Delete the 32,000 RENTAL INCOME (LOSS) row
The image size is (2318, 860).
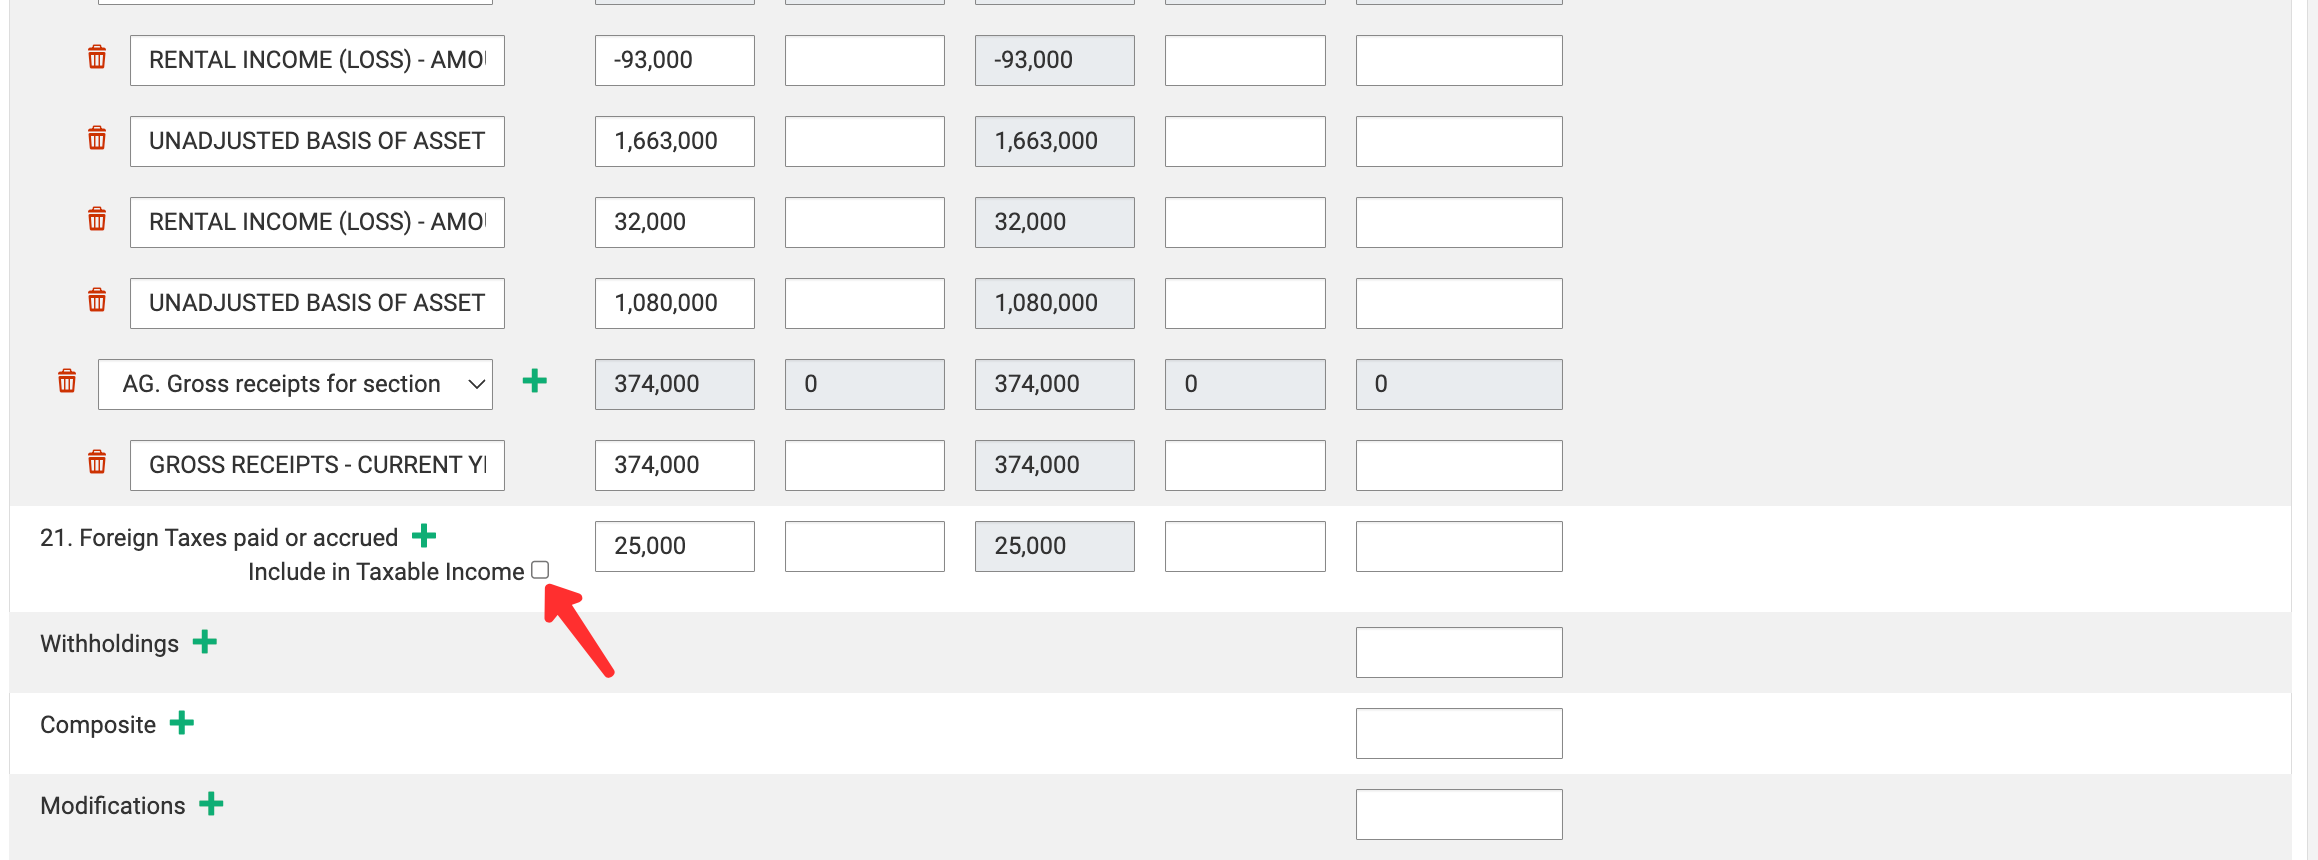click(97, 220)
